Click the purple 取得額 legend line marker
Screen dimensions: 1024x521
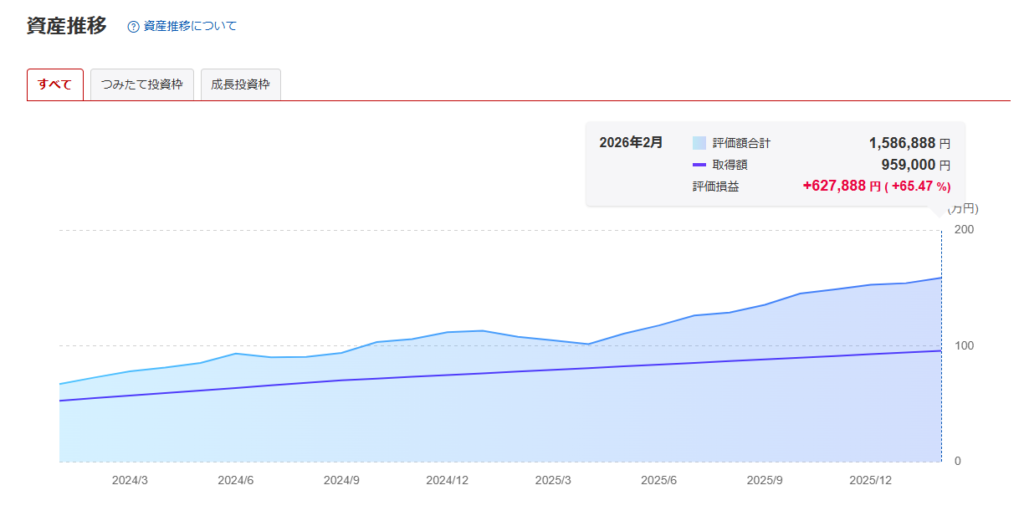click(x=699, y=165)
